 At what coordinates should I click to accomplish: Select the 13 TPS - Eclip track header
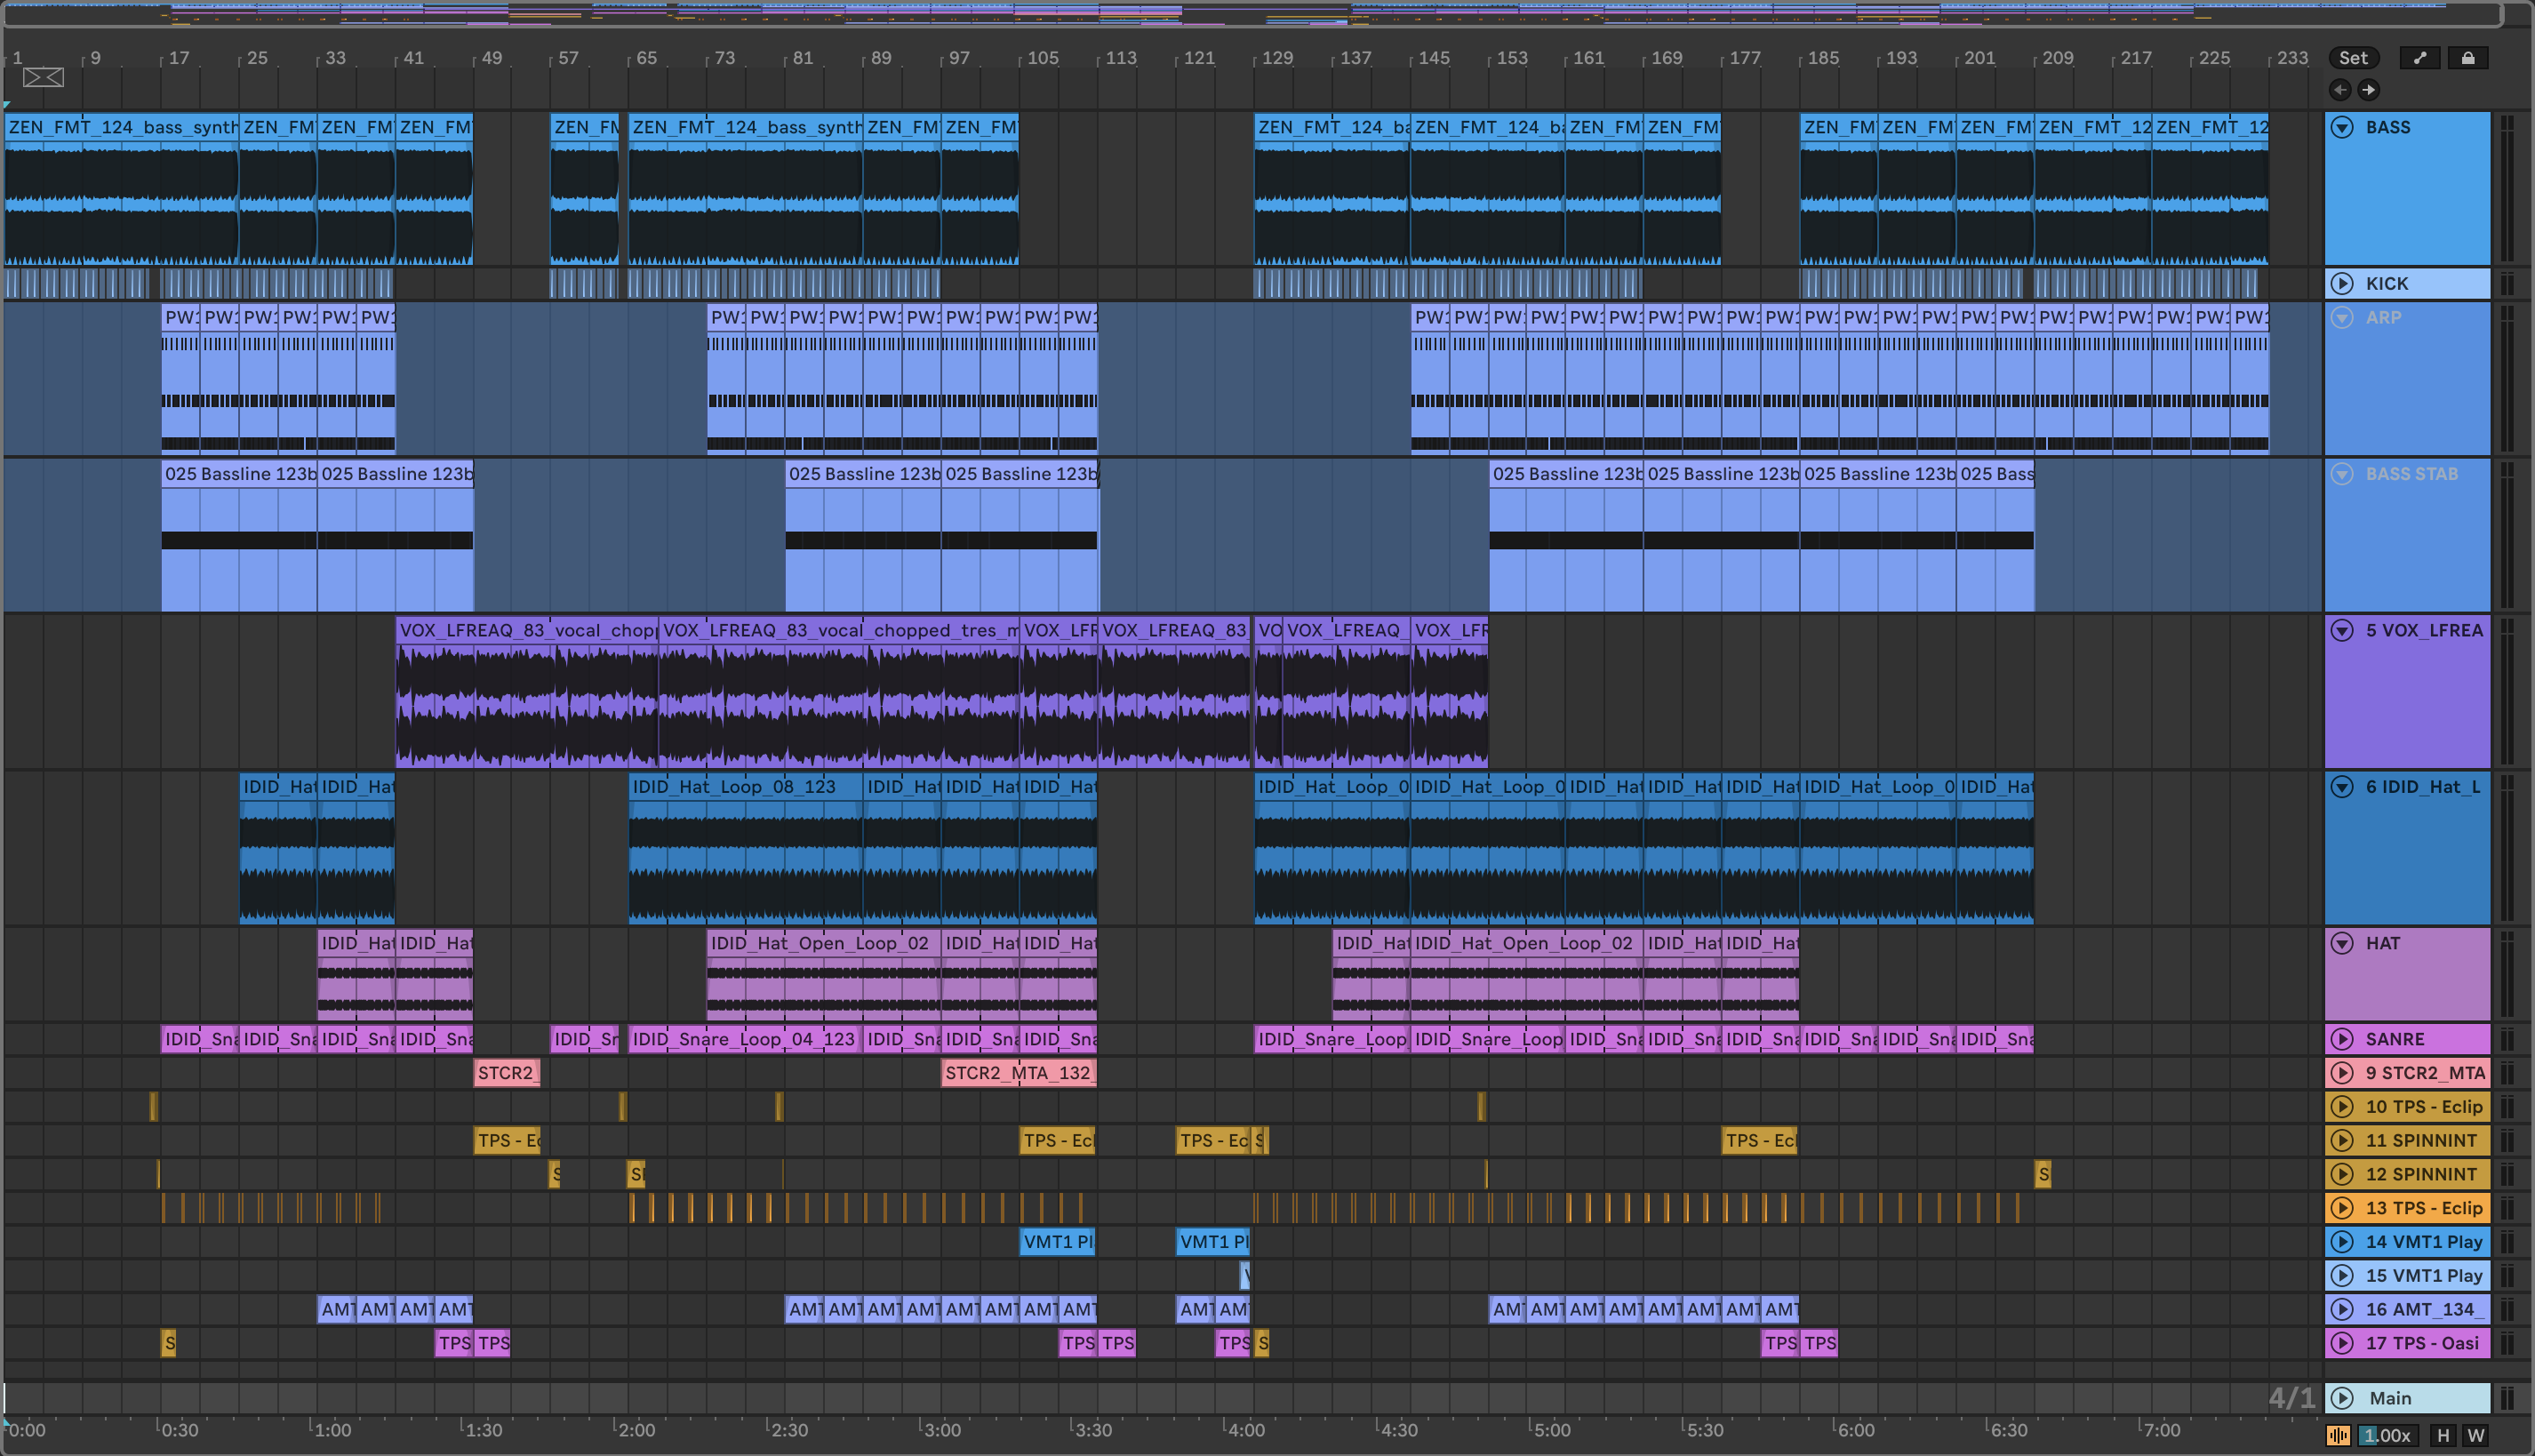[x=2423, y=1208]
